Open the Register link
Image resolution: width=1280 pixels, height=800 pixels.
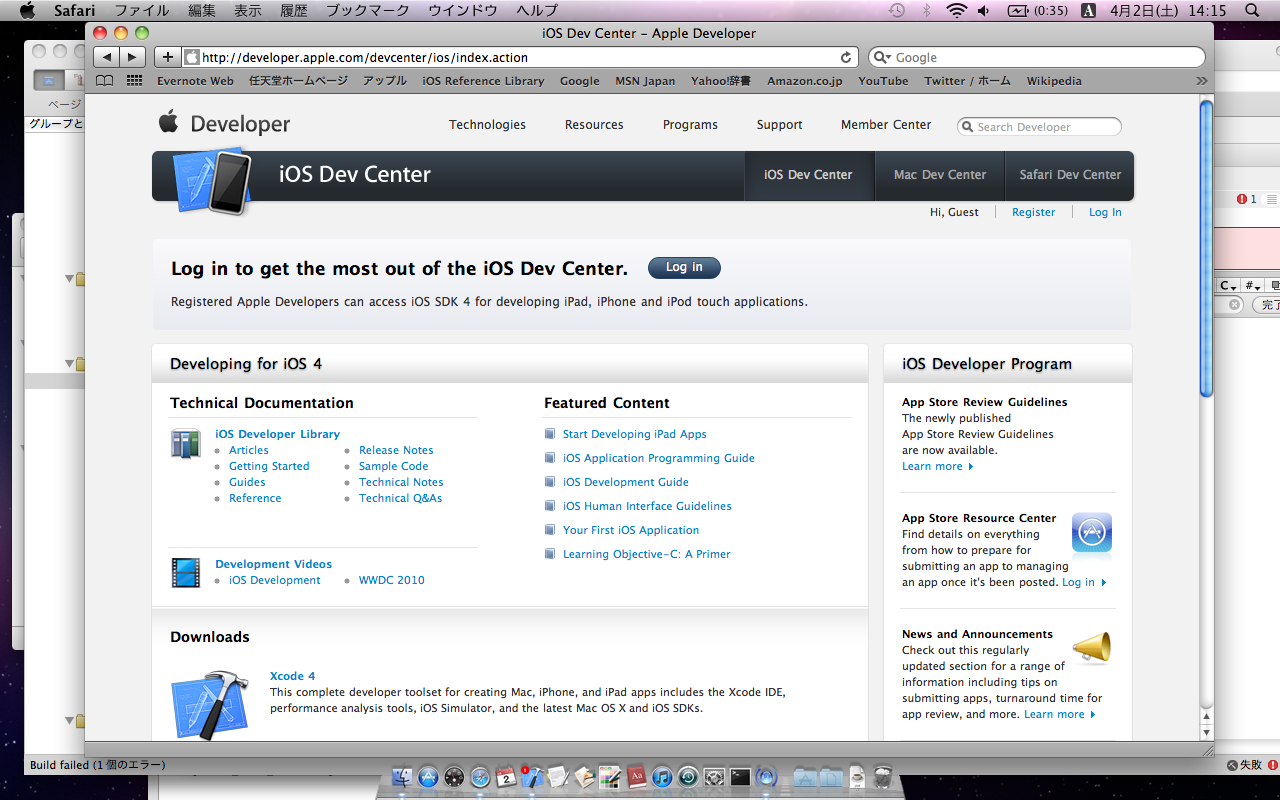pyautogui.click(x=1034, y=212)
